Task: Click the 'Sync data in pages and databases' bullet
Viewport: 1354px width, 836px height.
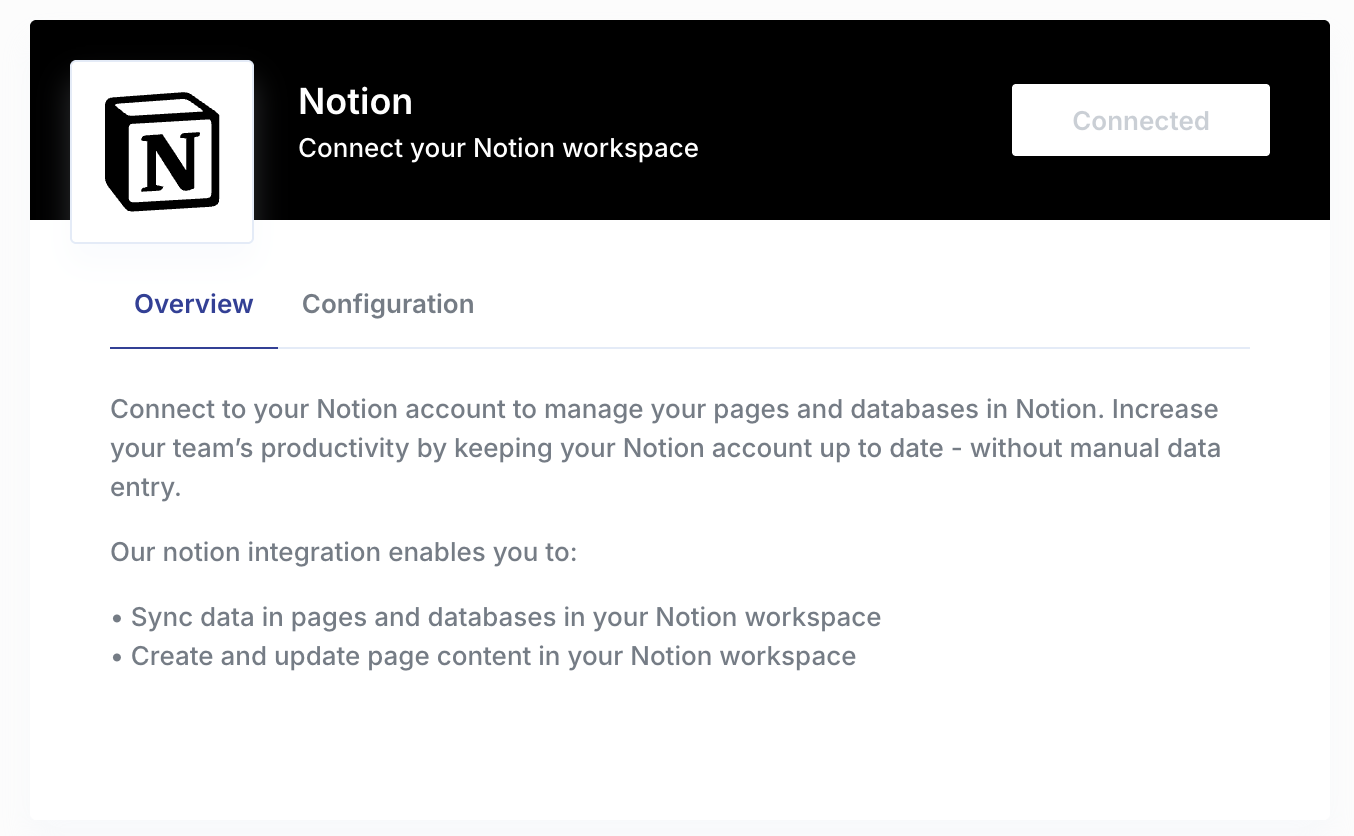Action: [496, 617]
